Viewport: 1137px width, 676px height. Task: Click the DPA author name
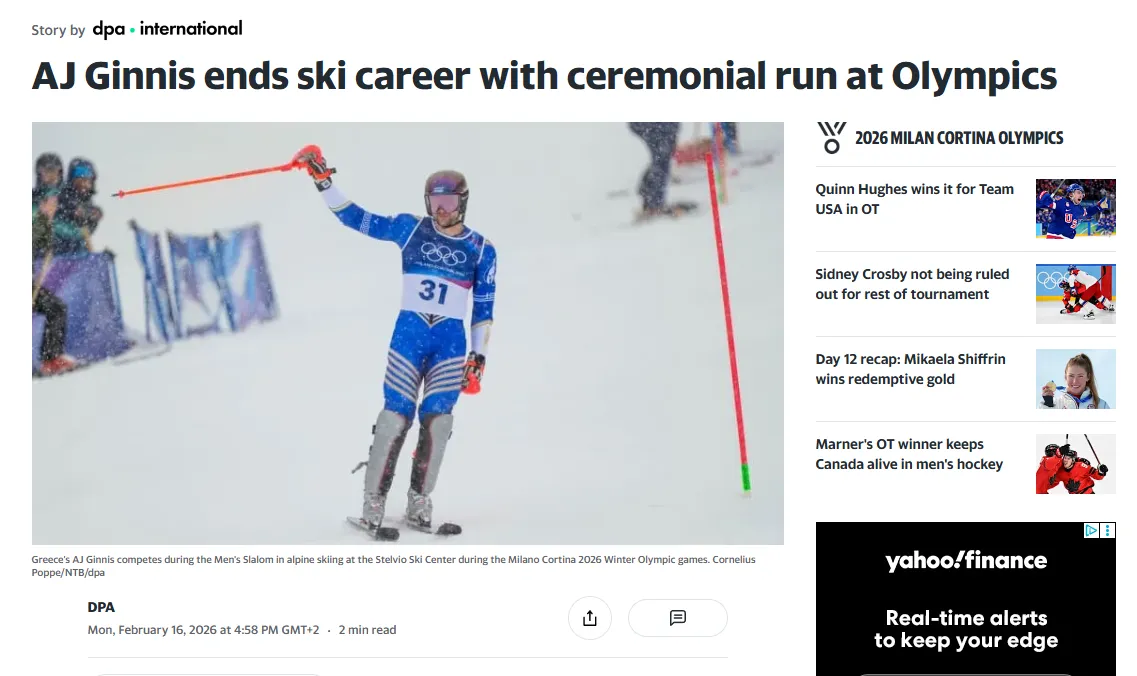tap(101, 607)
